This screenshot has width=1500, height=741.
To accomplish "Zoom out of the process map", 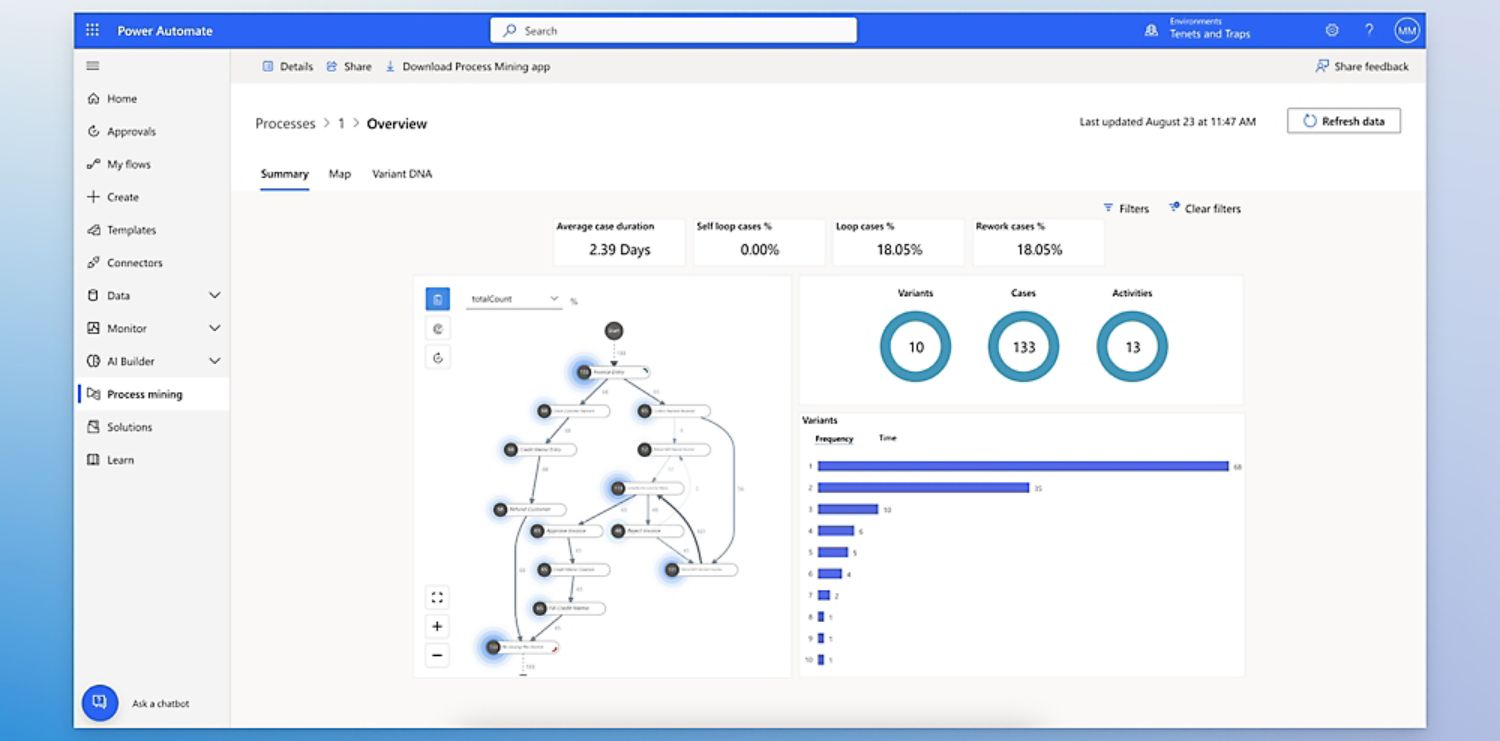I will pyautogui.click(x=437, y=656).
